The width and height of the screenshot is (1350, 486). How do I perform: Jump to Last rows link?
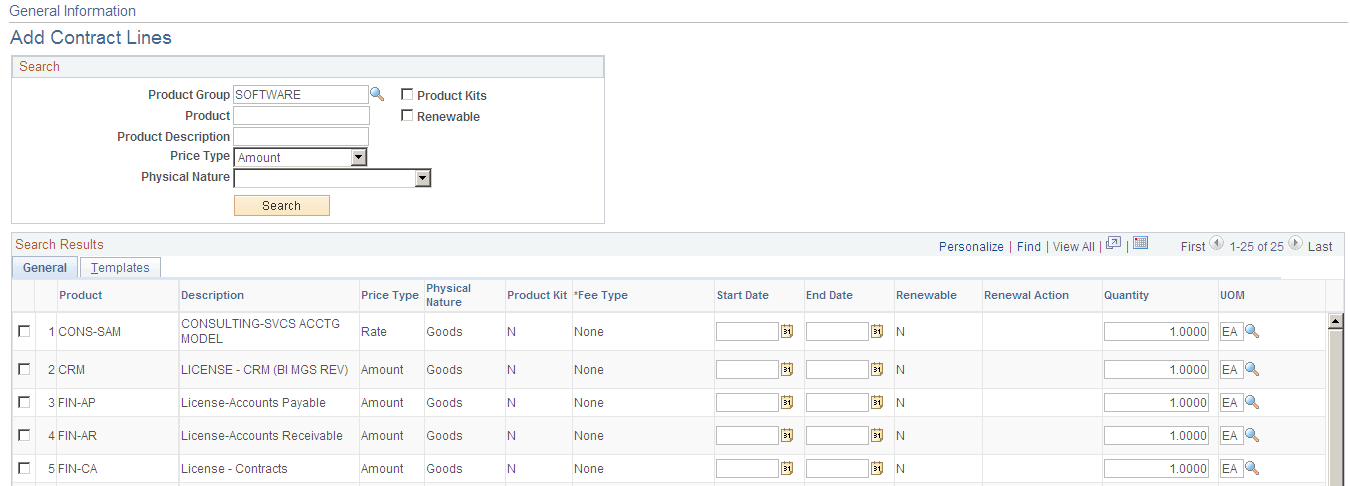(1320, 246)
